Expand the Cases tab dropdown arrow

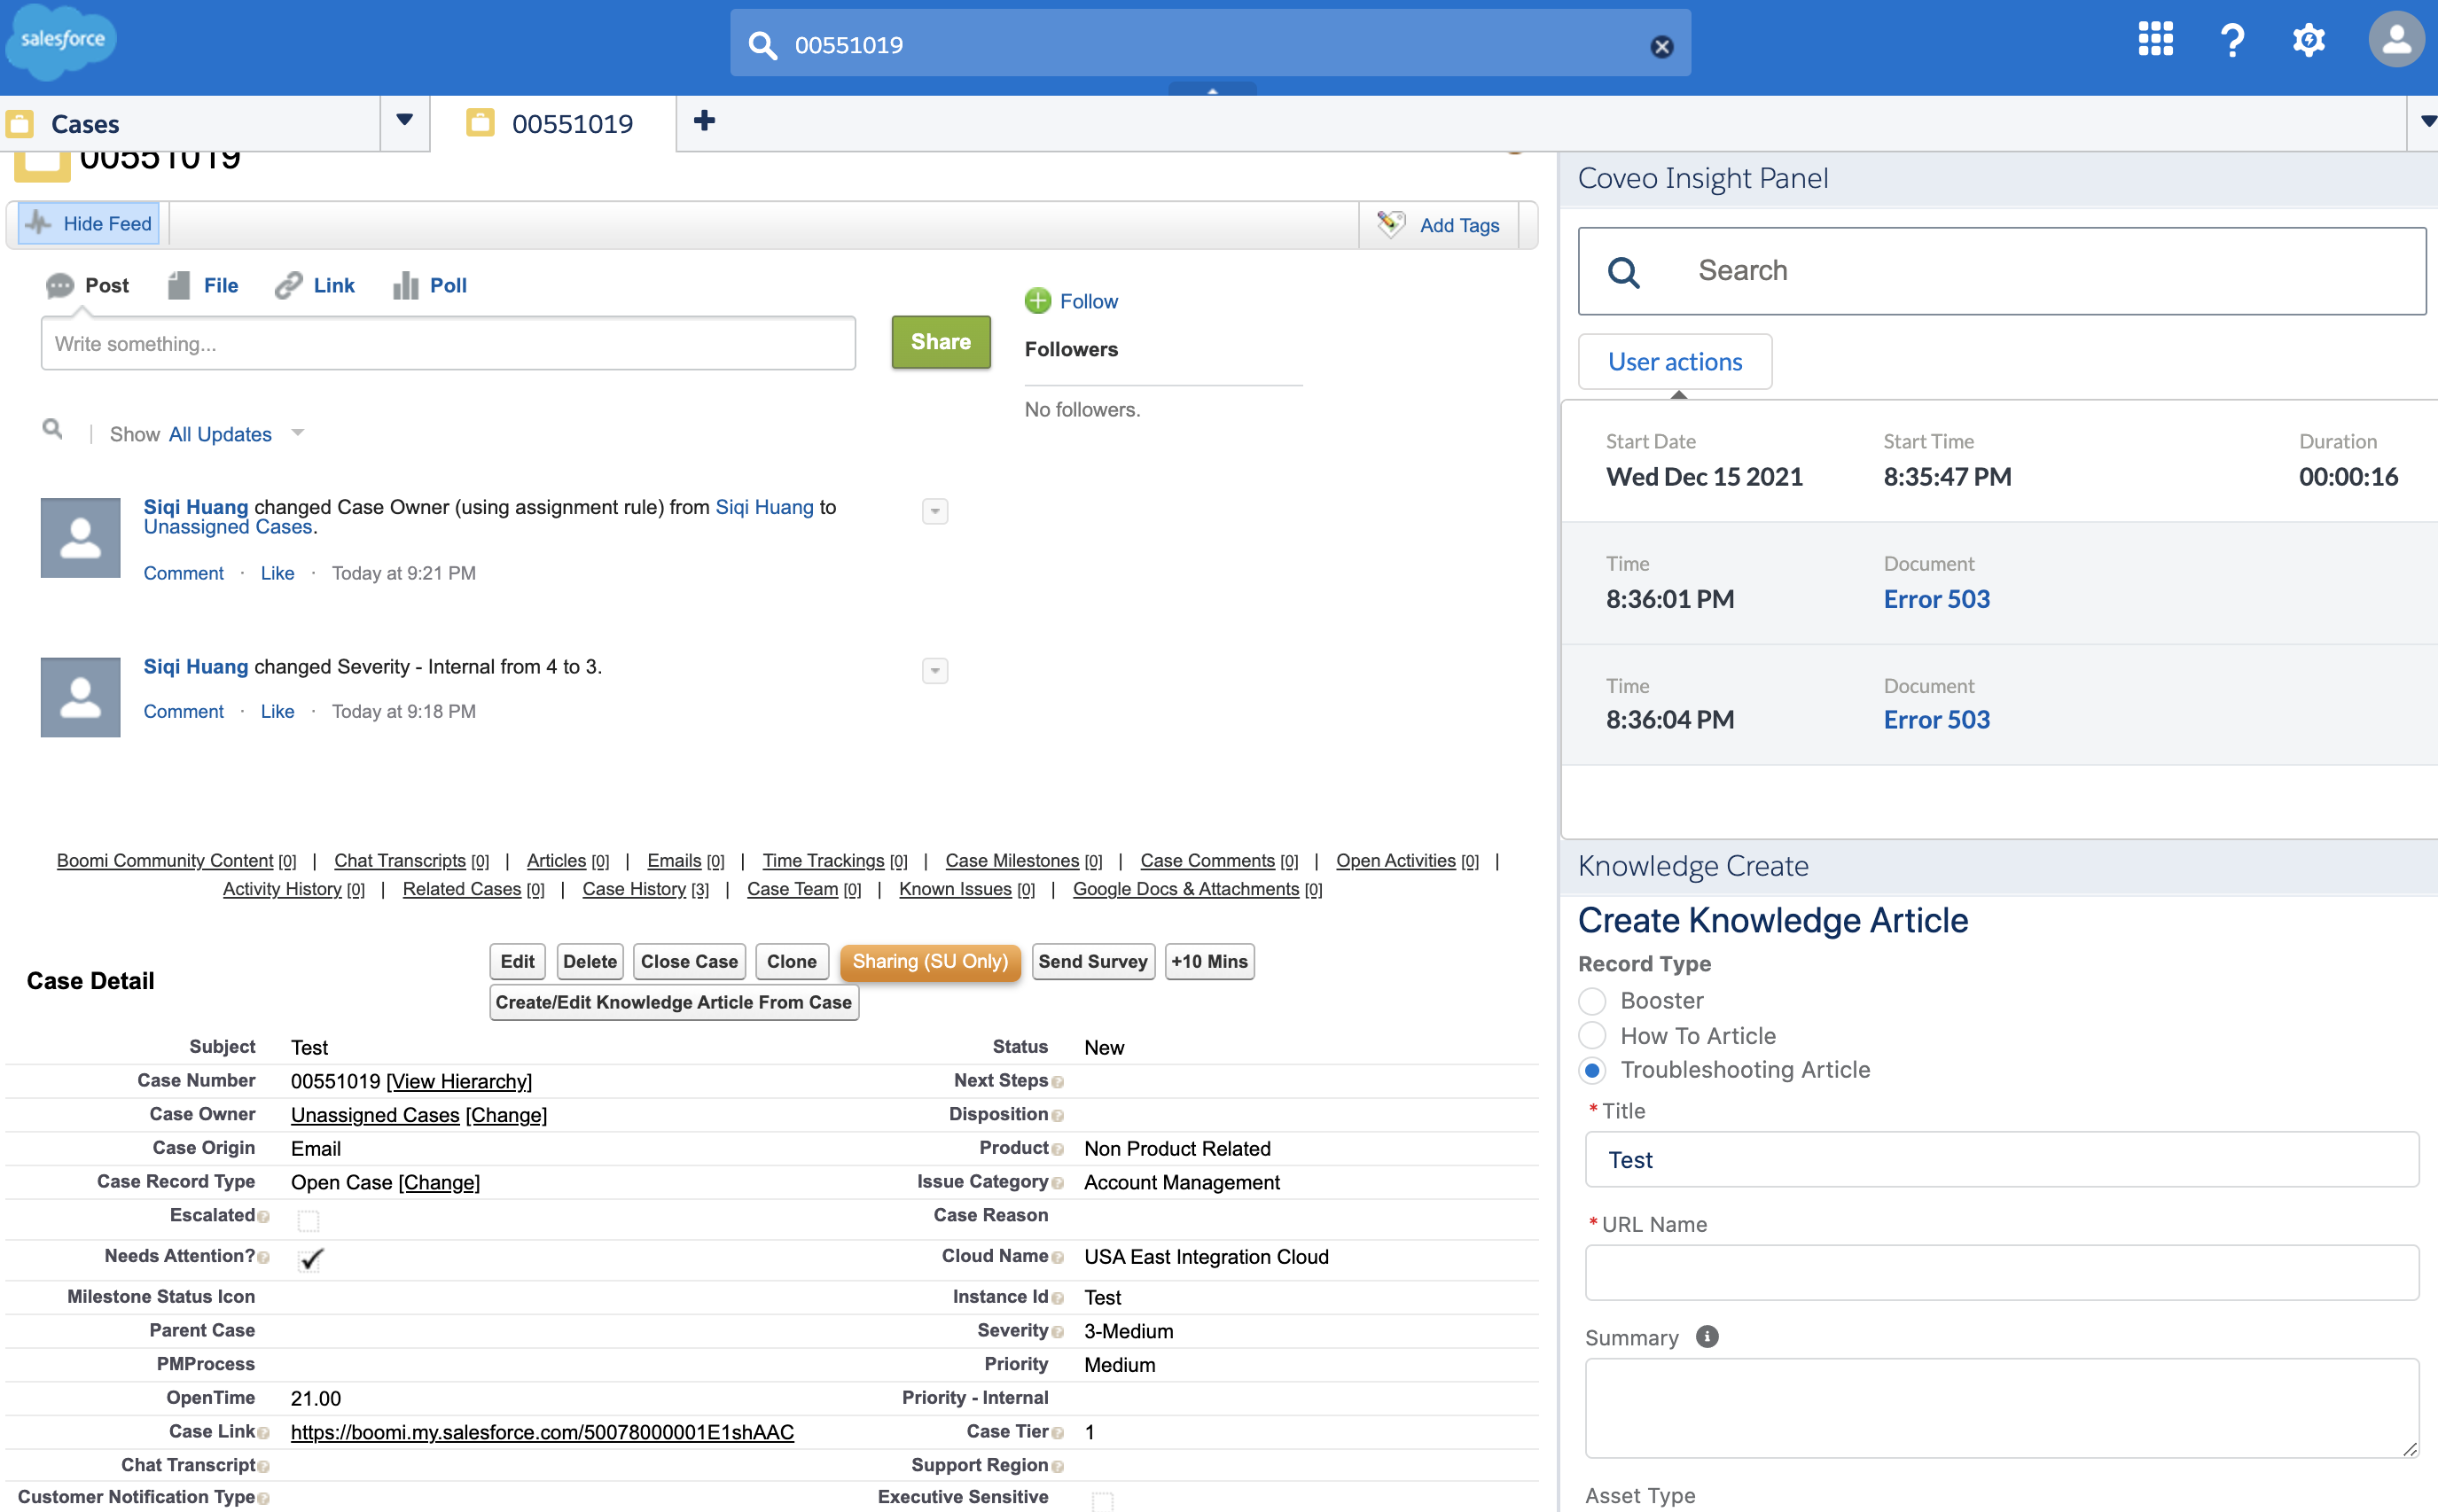click(x=404, y=120)
